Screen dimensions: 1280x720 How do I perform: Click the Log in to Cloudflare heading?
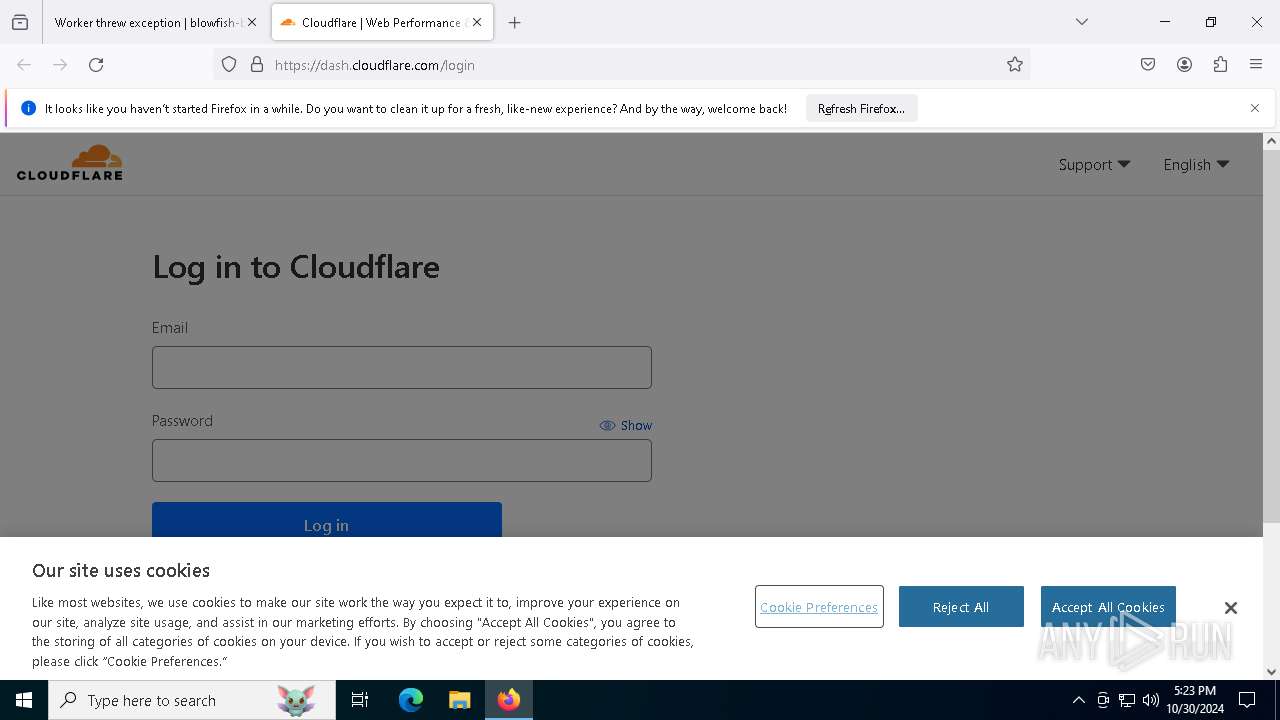click(296, 267)
